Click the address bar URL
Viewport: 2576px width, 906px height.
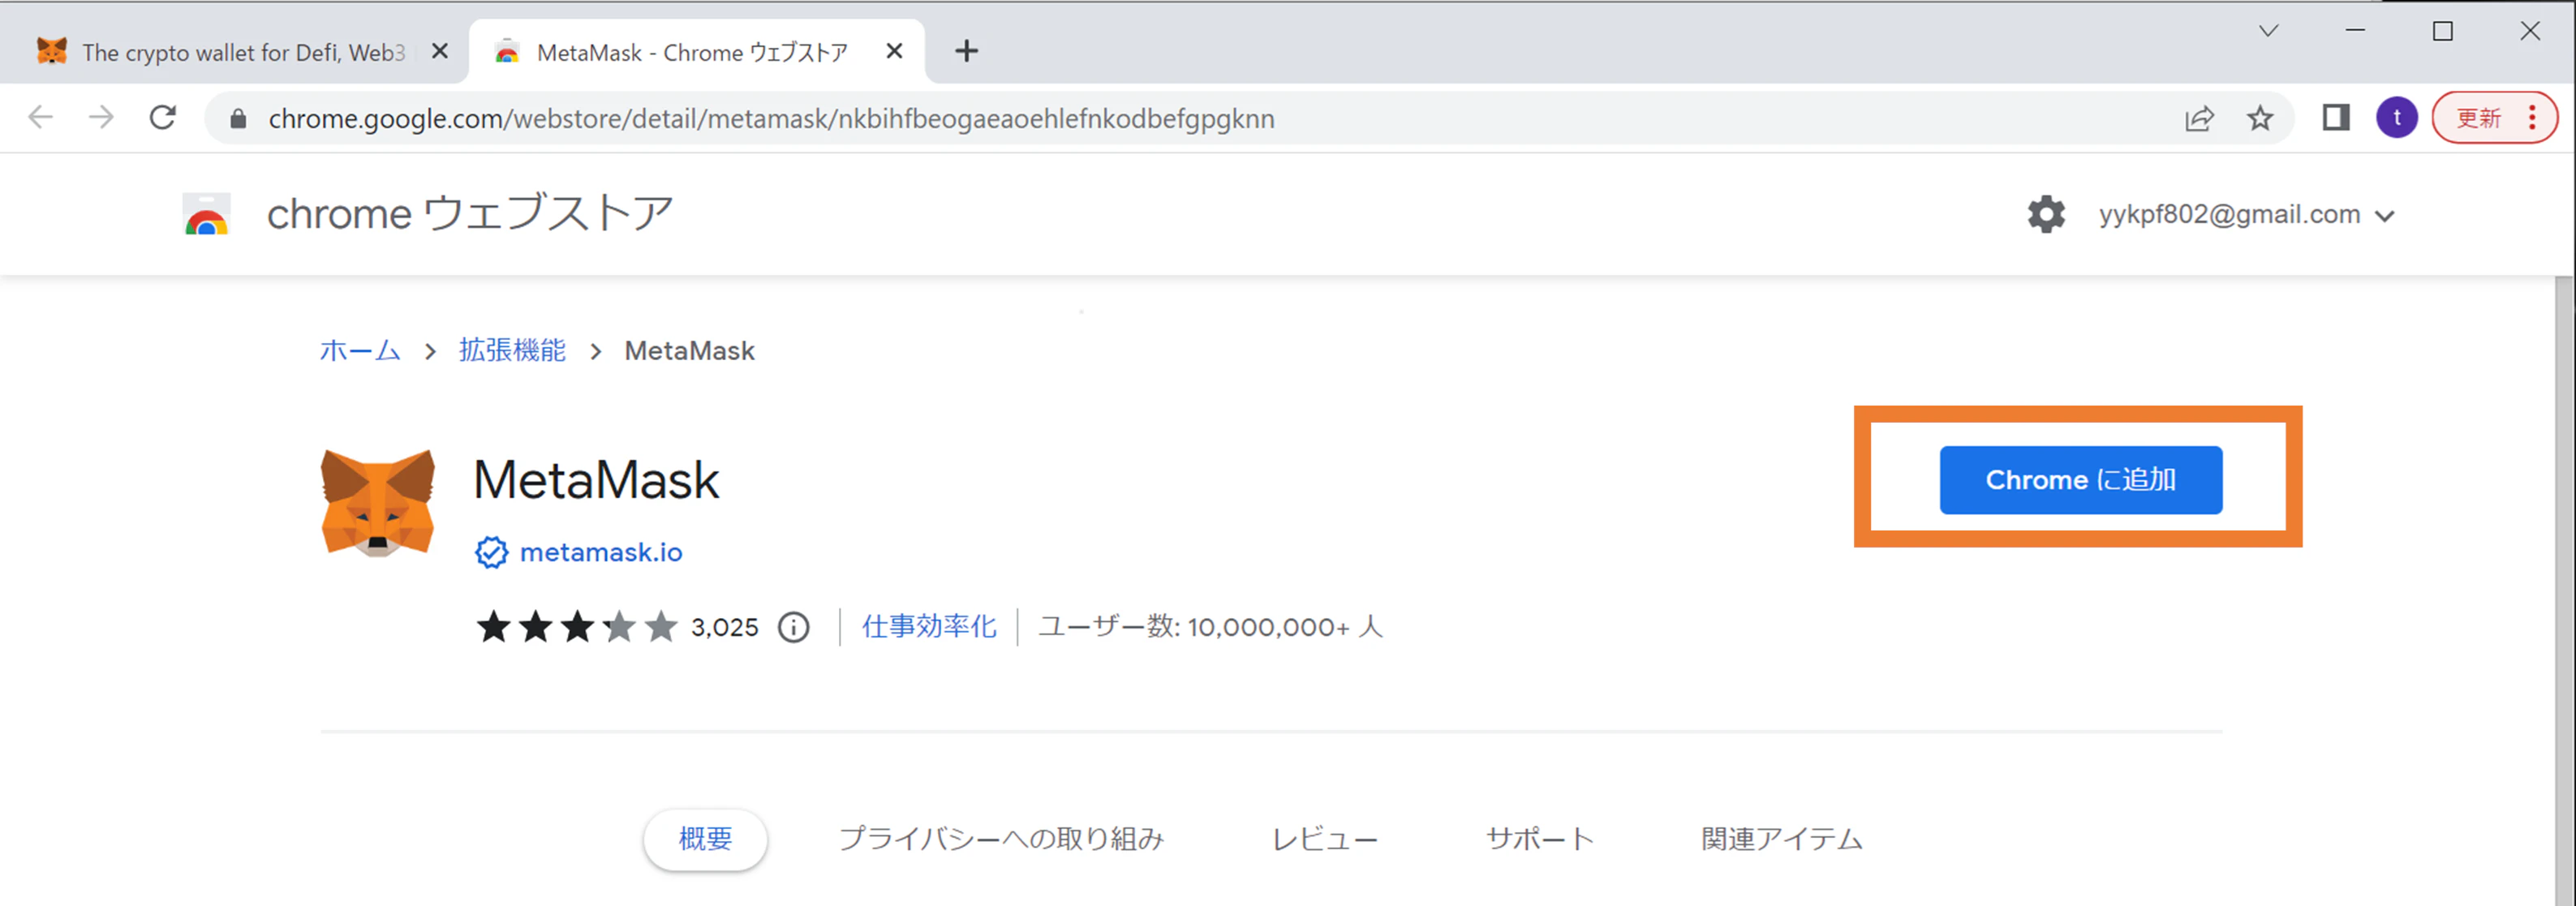[x=771, y=119]
